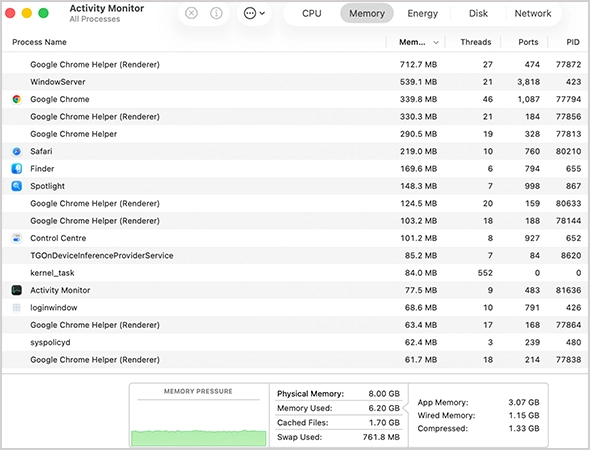The width and height of the screenshot is (590, 450).
Task: Click the green zoom window button
Action: [44, 13]
